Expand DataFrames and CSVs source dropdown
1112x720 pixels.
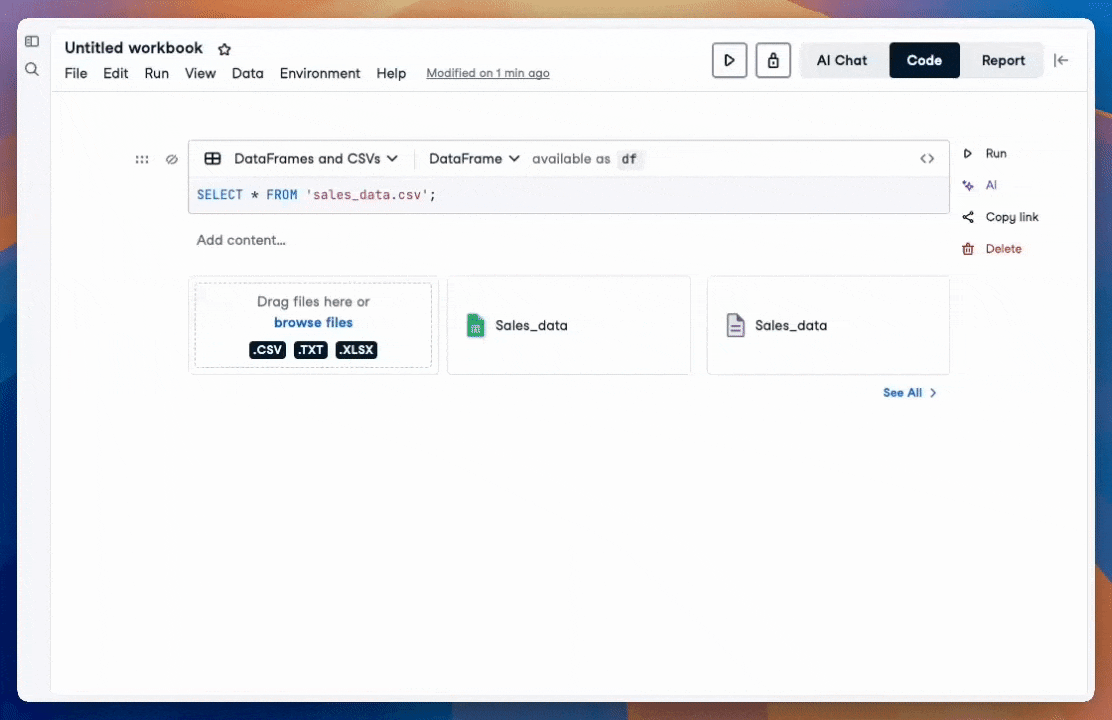coord(316,159)
